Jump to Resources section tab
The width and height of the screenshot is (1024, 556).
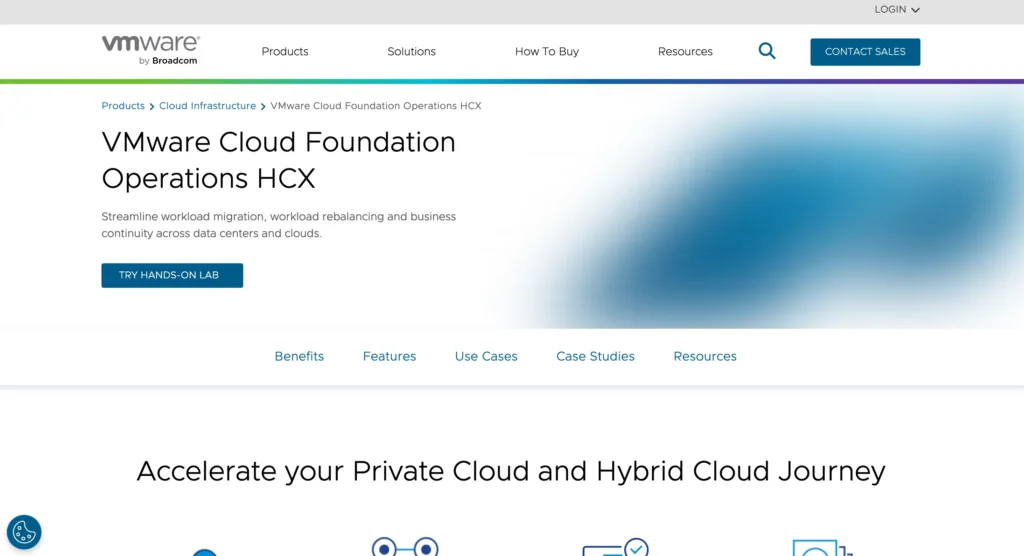tap(705, 356)
